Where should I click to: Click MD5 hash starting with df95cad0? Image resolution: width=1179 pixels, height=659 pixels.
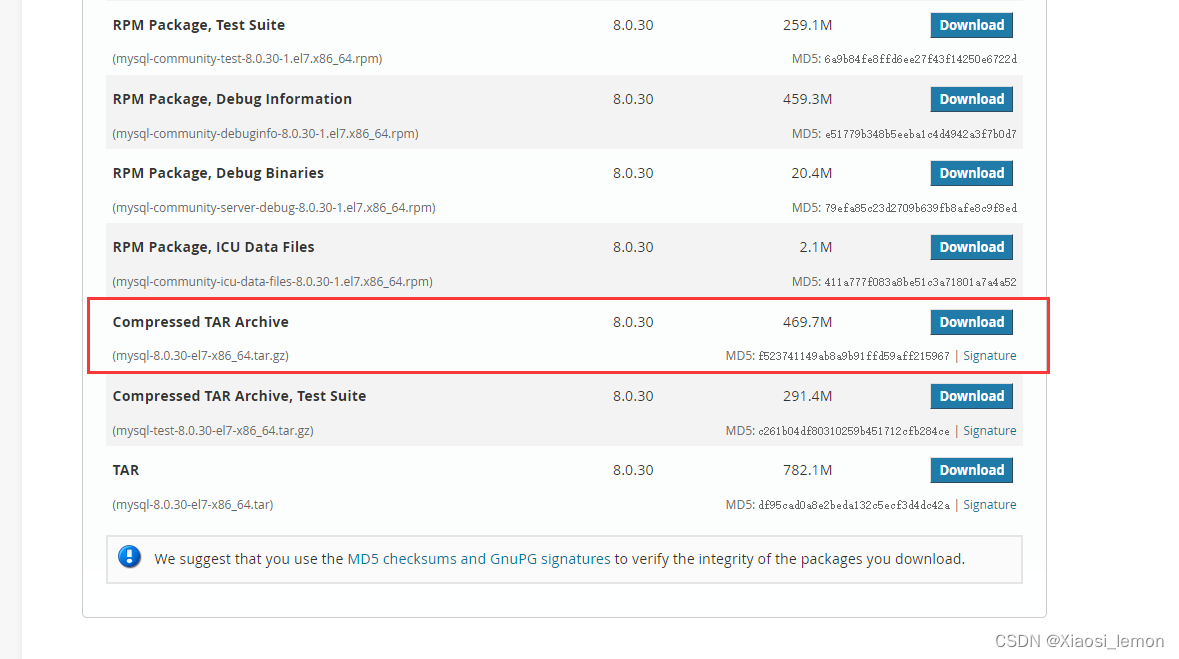coord(854,505)
